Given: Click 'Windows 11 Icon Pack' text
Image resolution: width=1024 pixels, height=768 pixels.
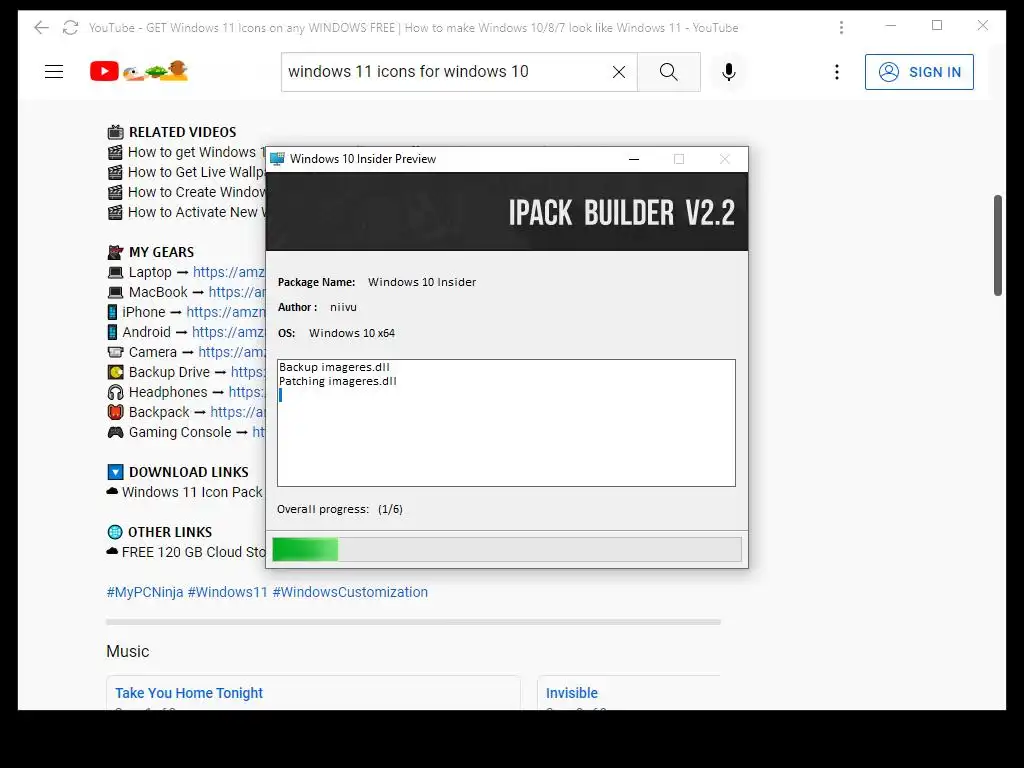Looking at the screenshot, I should [192, 492].
